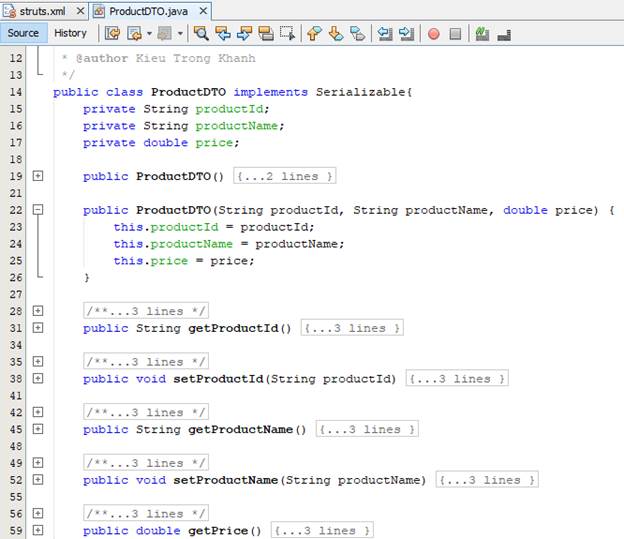The height and width of the screenshot is (539, 624).
Task: Expand the fold at line 19 constructor
Action: [x=38, y=176]
